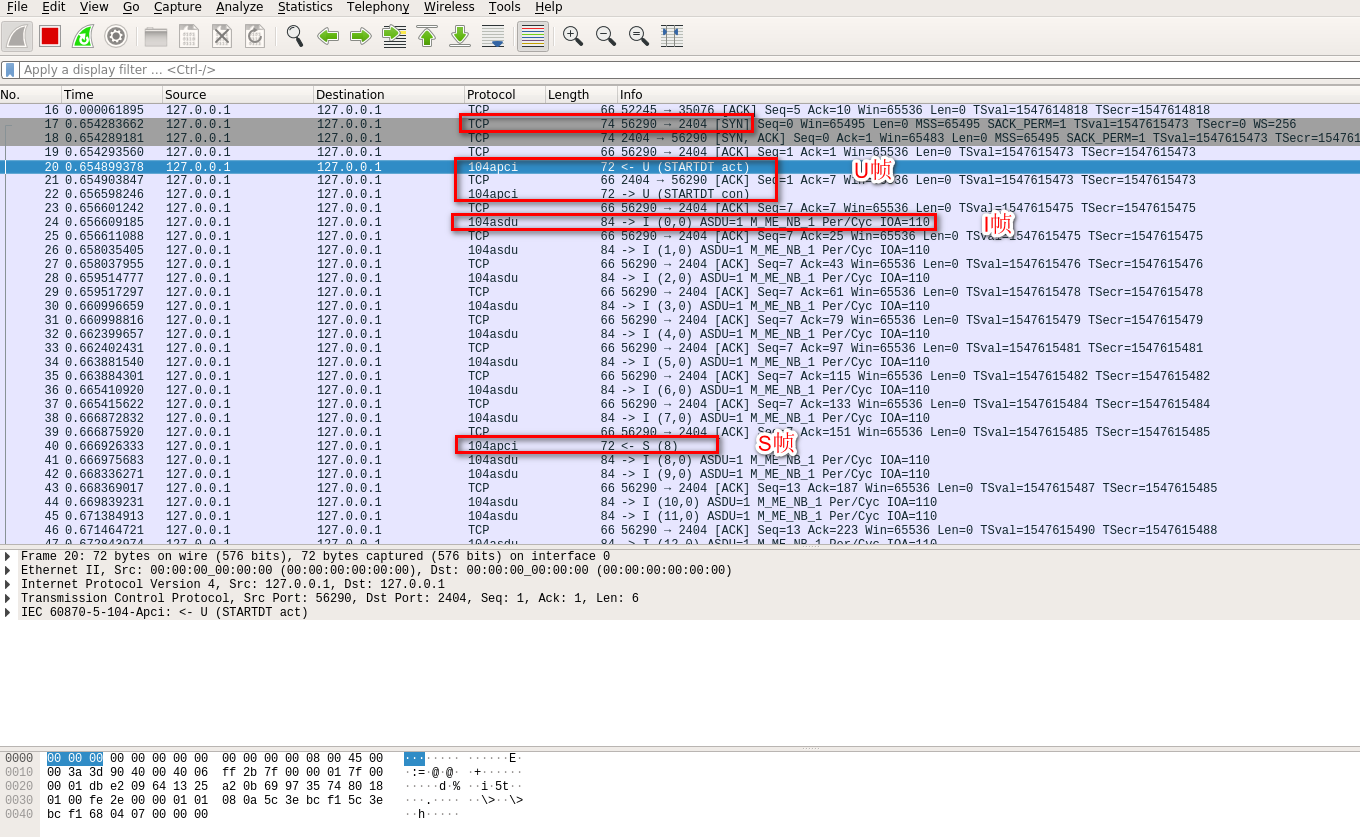Screen dimensions: 1360x837
Task: Stop the running capture
Action: (x=50, y=36)
